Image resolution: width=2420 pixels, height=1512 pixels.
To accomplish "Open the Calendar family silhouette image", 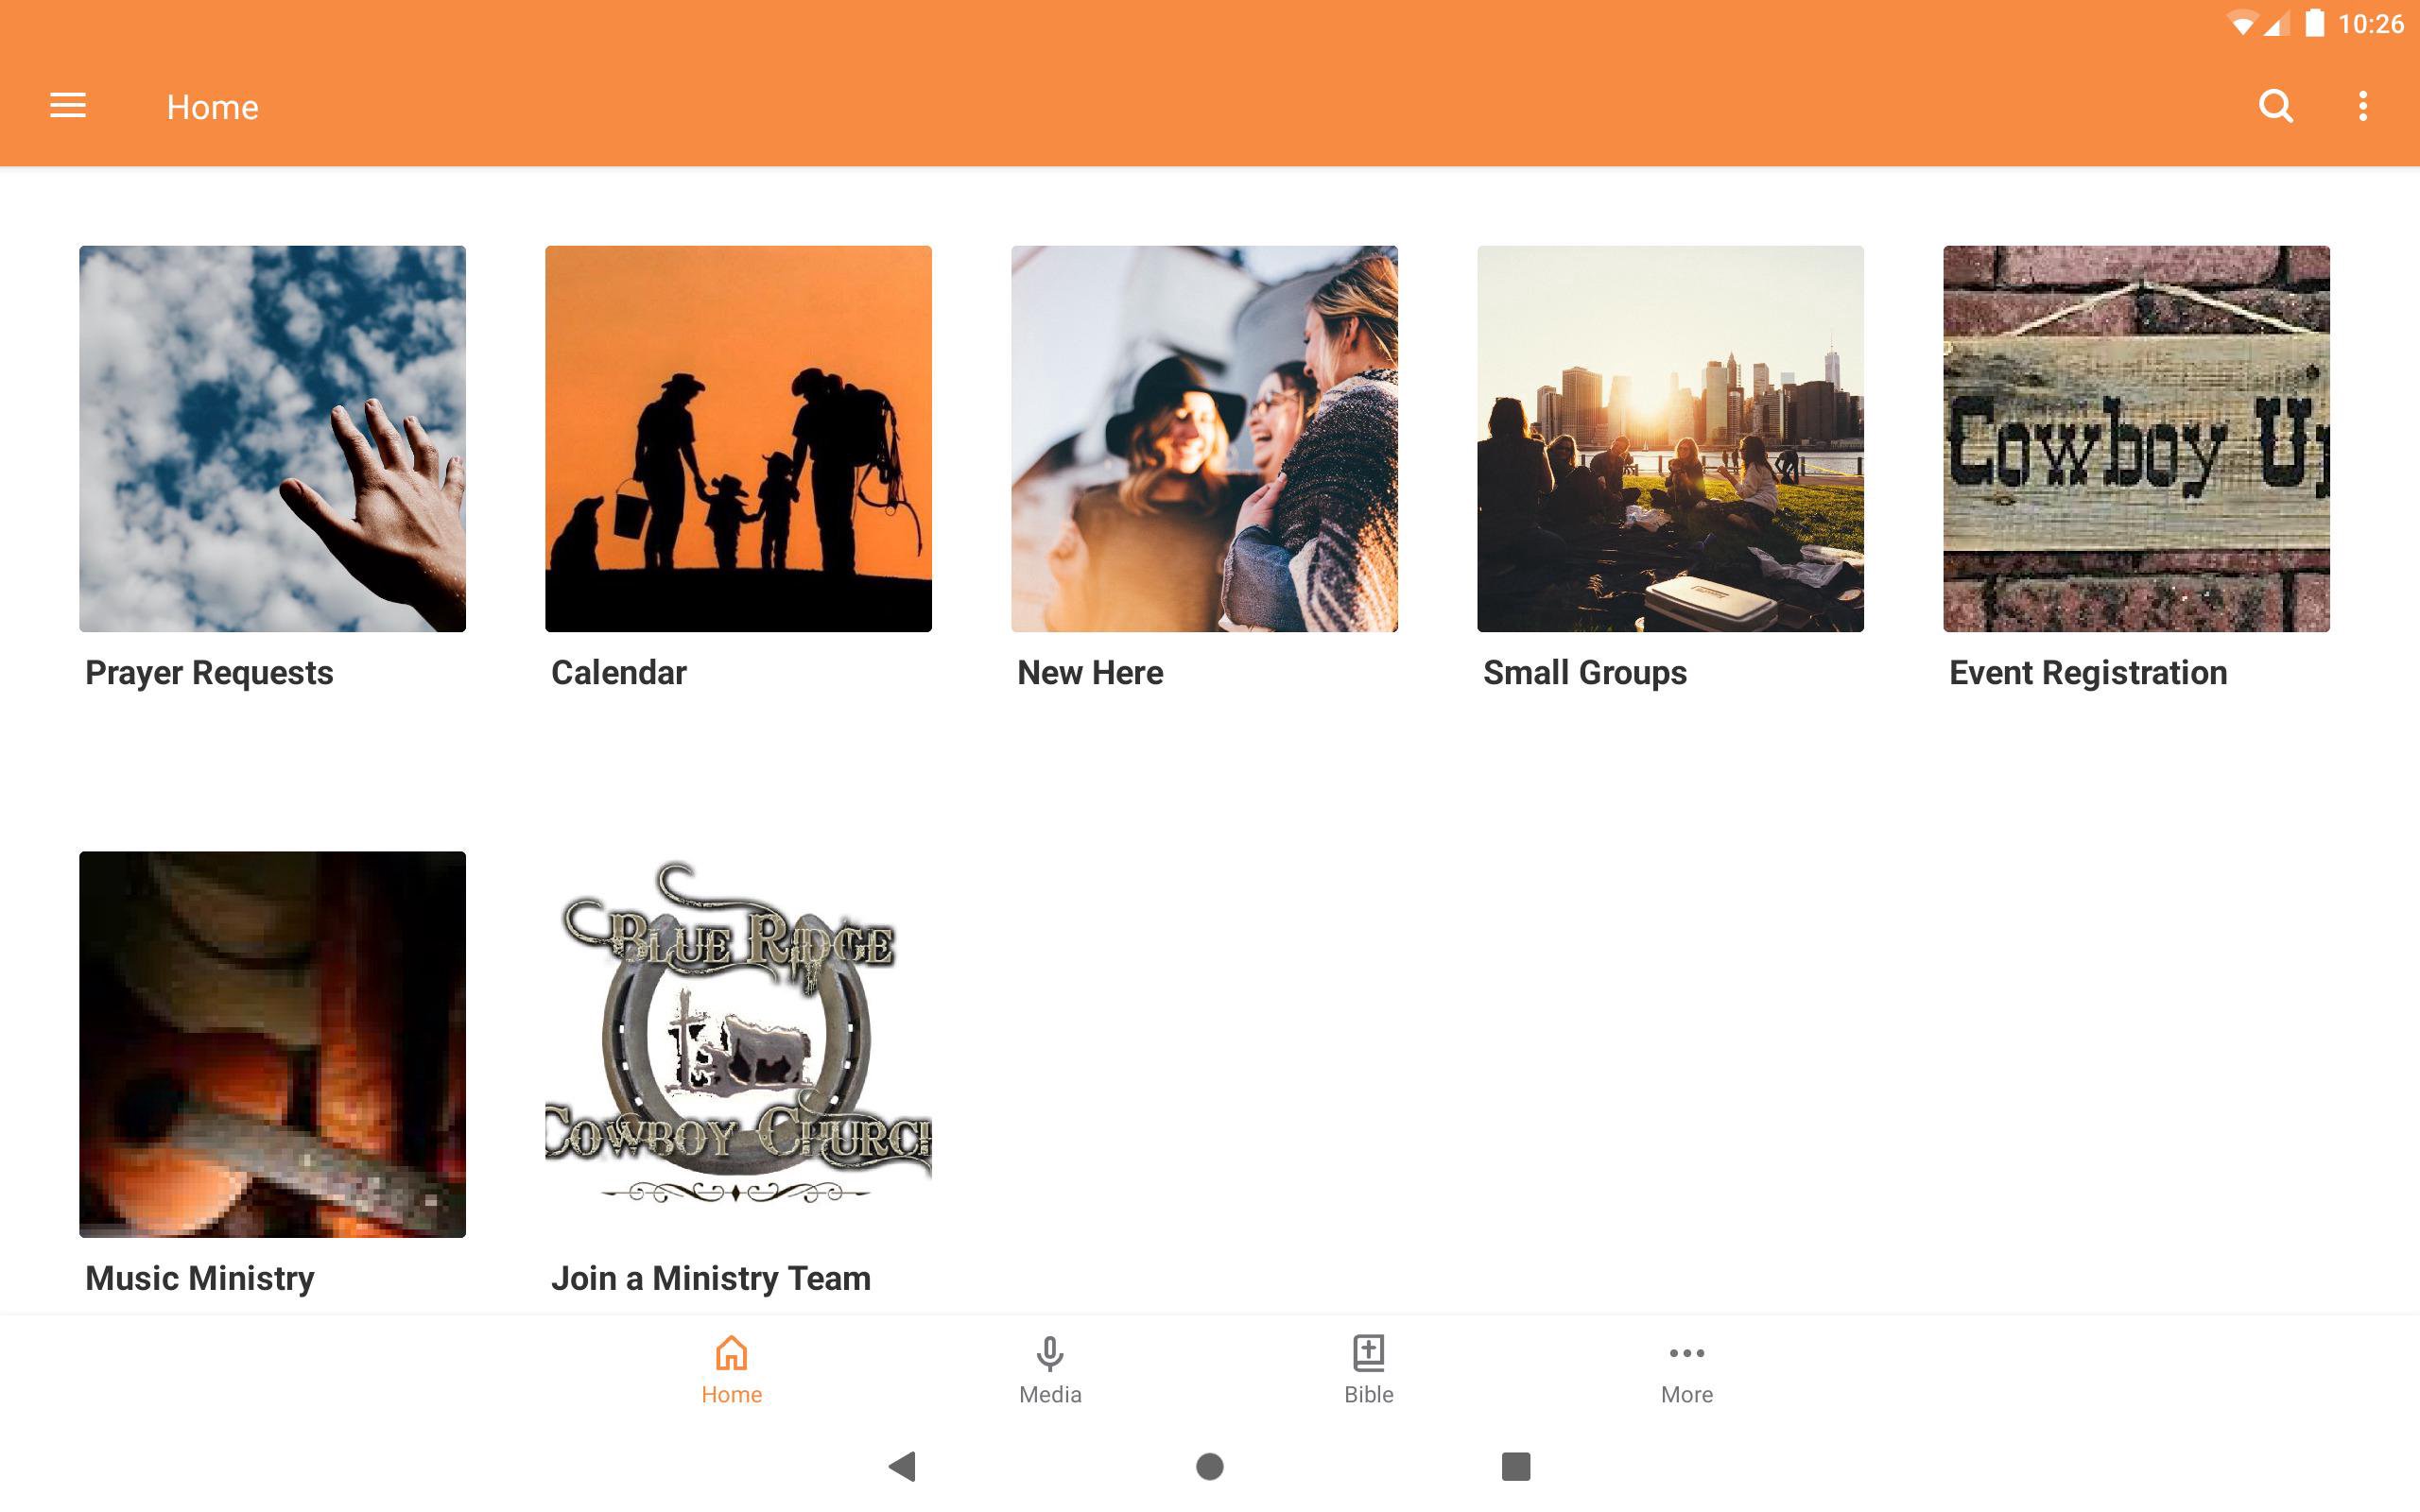I will coord(738,438).
